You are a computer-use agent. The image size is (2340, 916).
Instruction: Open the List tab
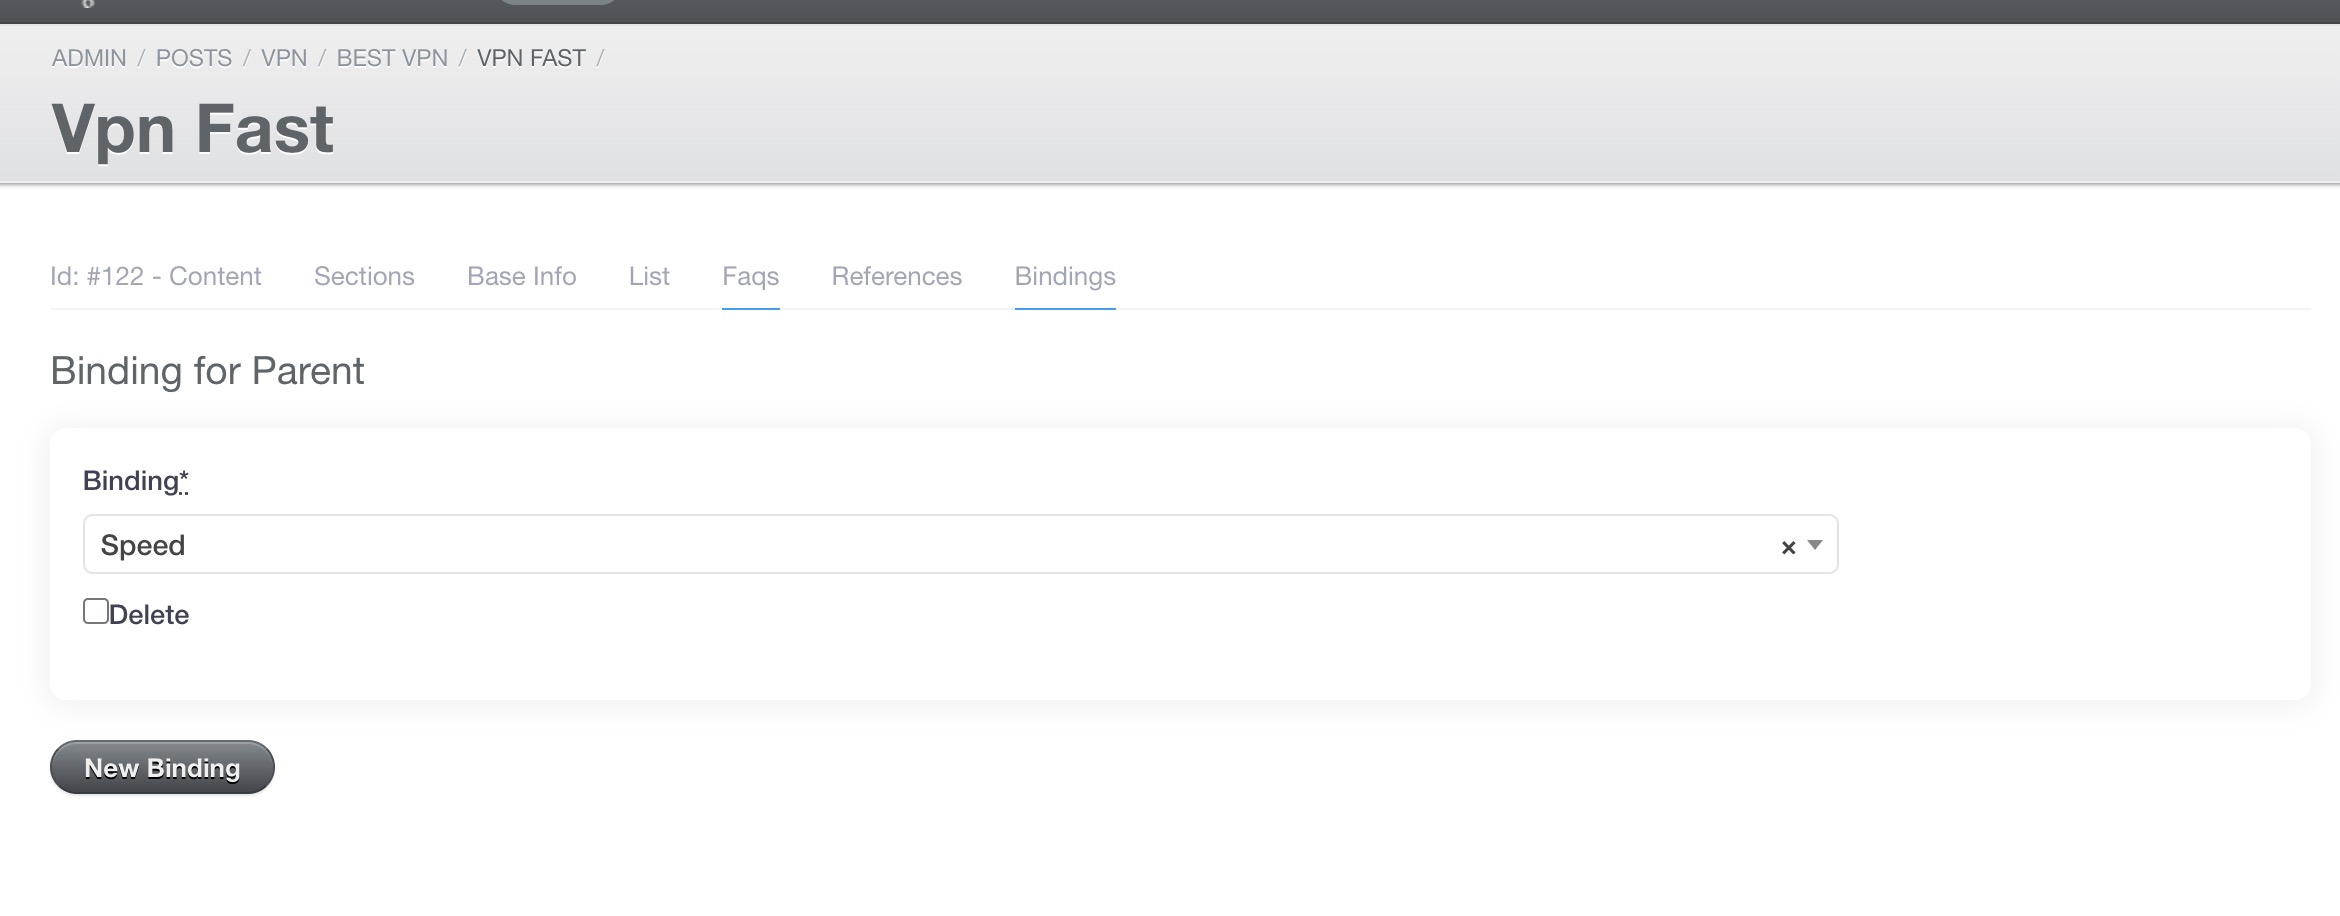pos(649,276)
